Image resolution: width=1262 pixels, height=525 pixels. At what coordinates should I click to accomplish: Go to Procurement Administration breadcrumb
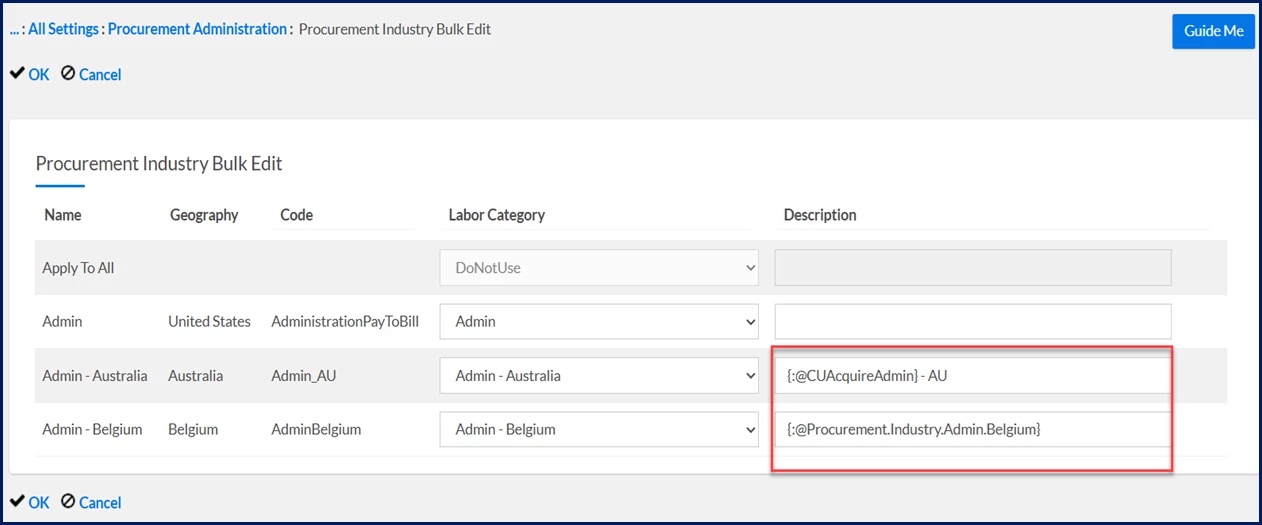click(197, 29)
